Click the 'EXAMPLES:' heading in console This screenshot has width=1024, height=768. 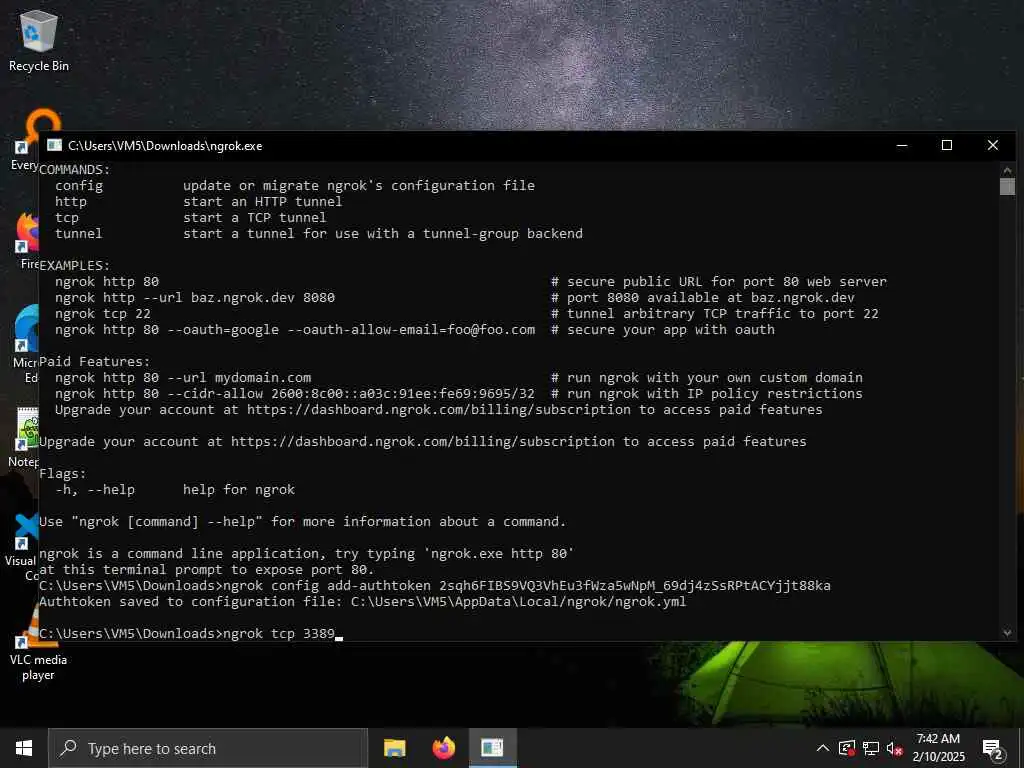point(74,266)
